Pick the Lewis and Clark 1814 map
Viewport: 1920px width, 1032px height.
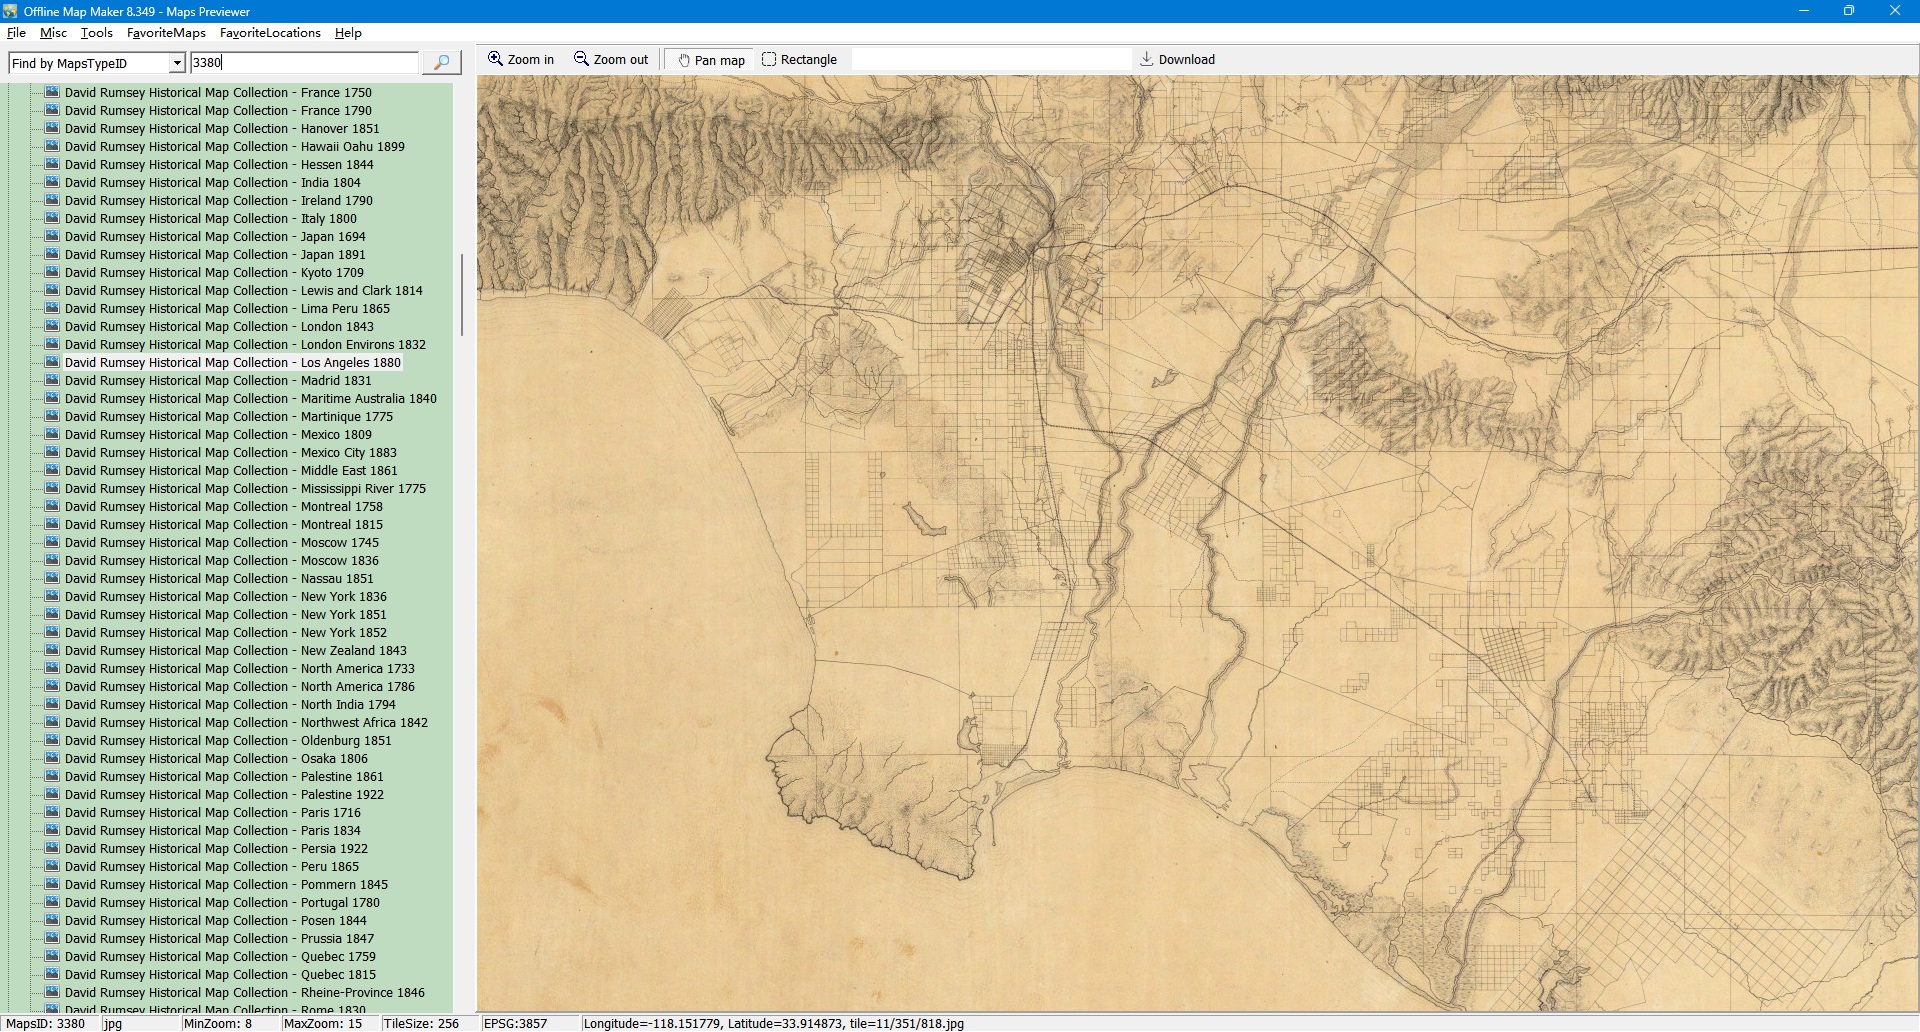point(243,291)
